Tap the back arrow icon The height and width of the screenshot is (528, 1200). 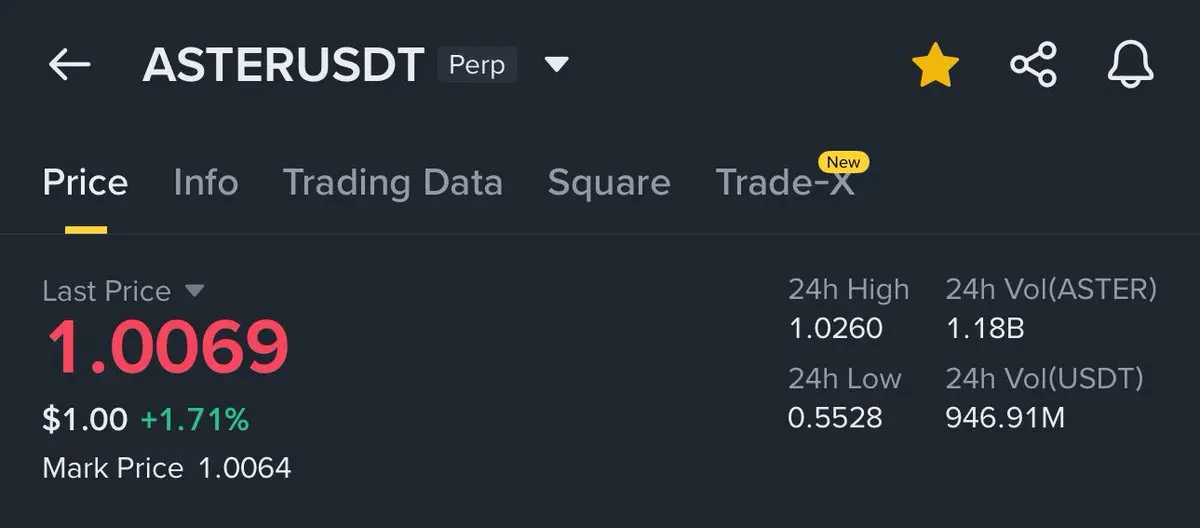69,66
